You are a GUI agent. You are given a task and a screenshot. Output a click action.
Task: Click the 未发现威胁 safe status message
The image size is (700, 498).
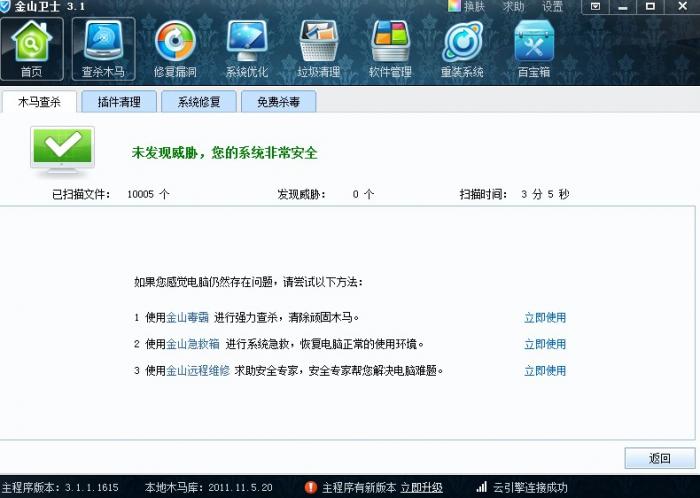(x=225, y=153)
